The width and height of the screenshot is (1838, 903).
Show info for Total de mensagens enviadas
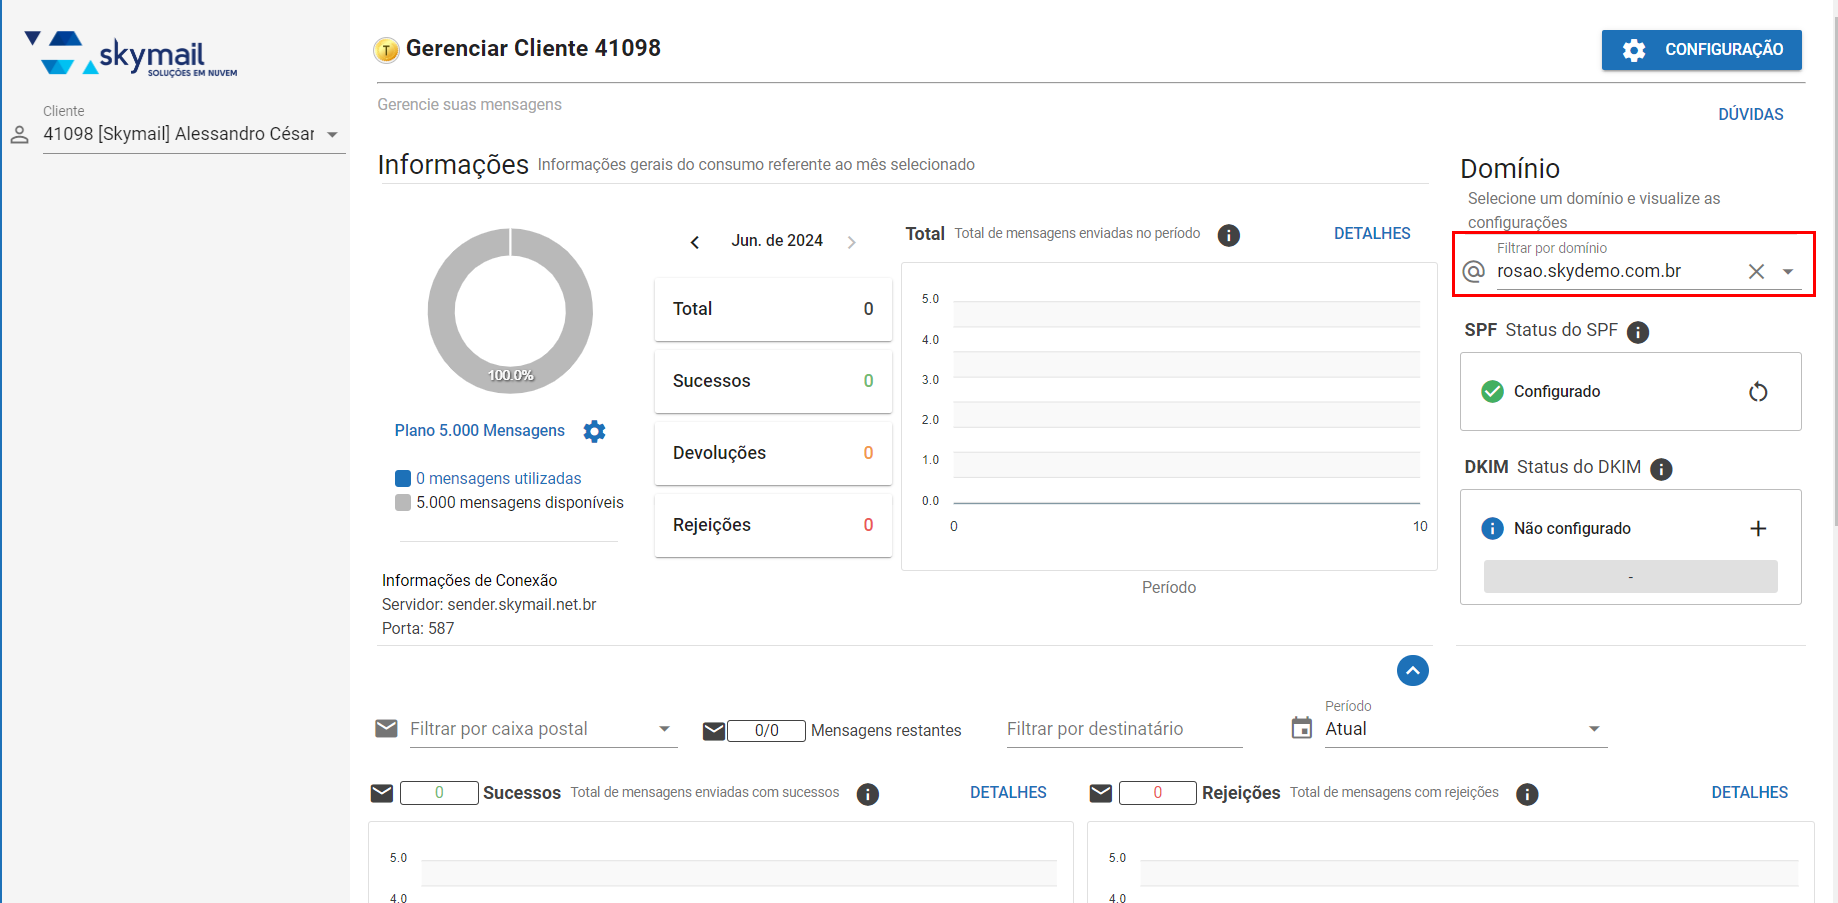pyautogui.click(x=1228, y=235)
